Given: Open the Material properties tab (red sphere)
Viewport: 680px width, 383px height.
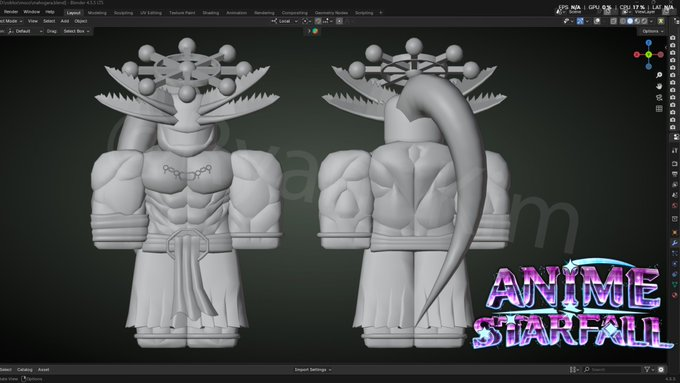Looking at the screenshot, I should [674, 295].
